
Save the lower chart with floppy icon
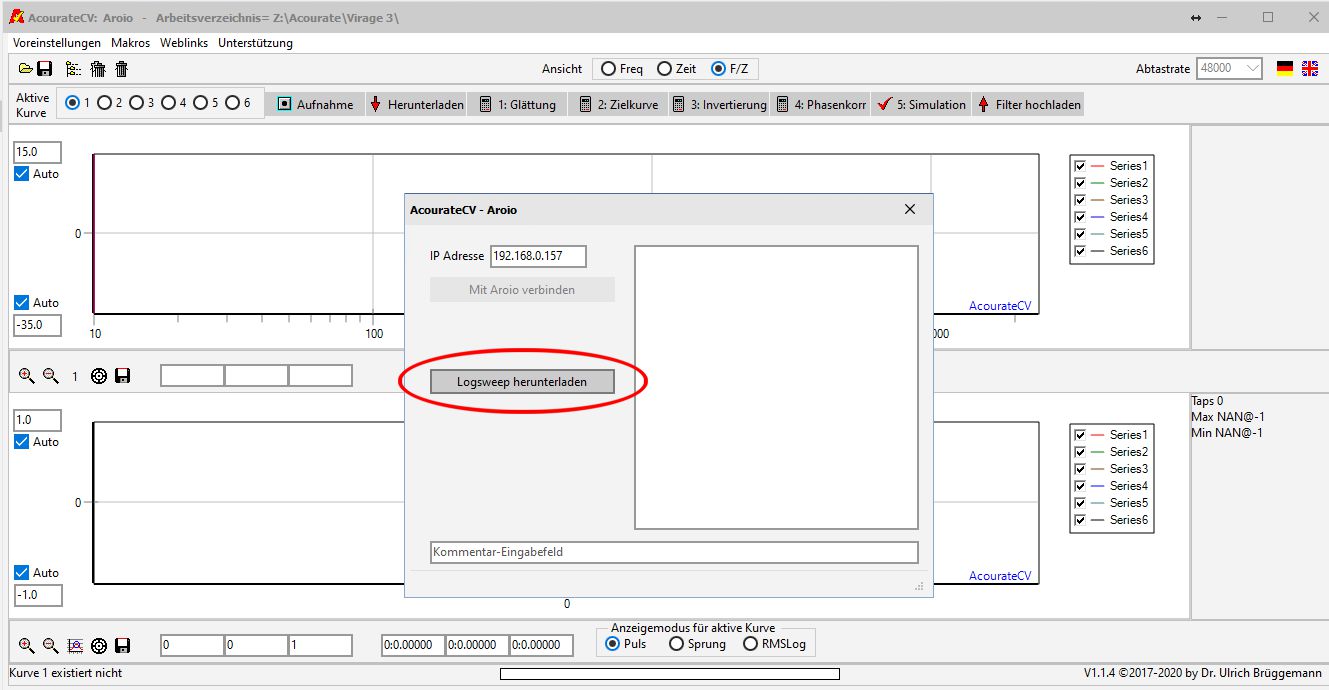[123, 646]
